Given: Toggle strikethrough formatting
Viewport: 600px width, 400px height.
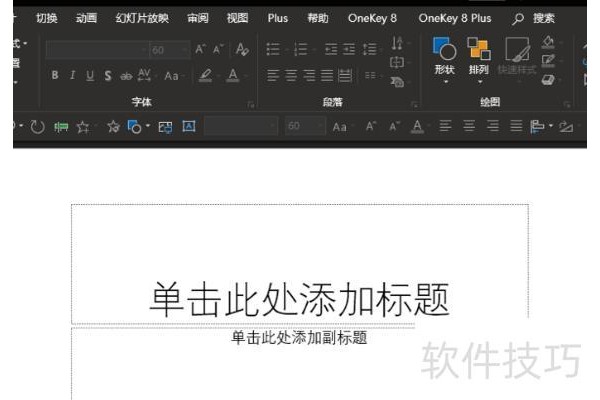Looking at the screenshot, I should 126,76.
